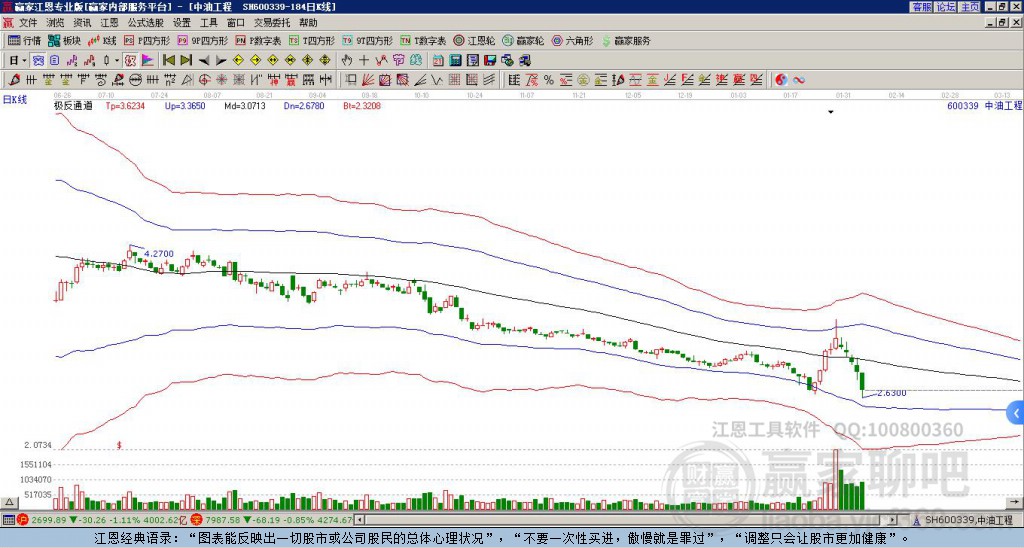
Task: Click the black right-pointing arrow icon
Action: 221,61
